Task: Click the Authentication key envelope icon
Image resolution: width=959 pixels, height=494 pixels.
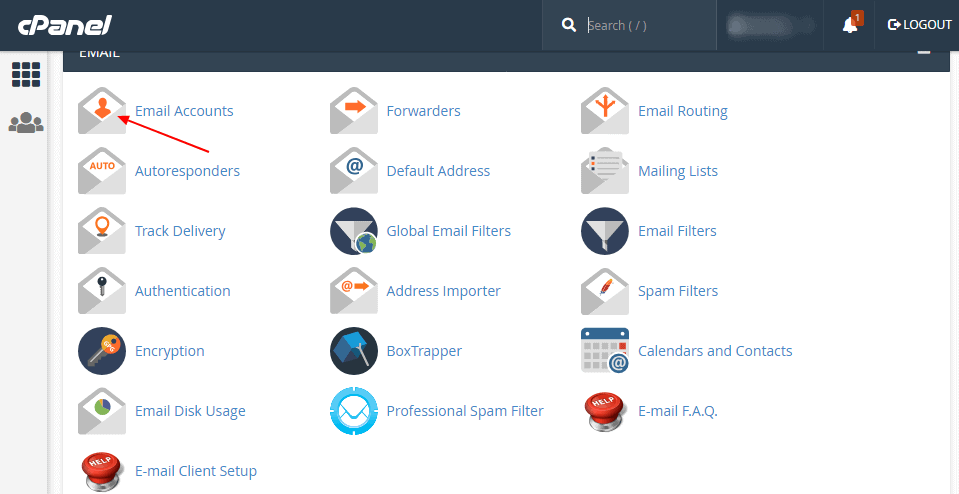Action: click(x=102, y=290)
